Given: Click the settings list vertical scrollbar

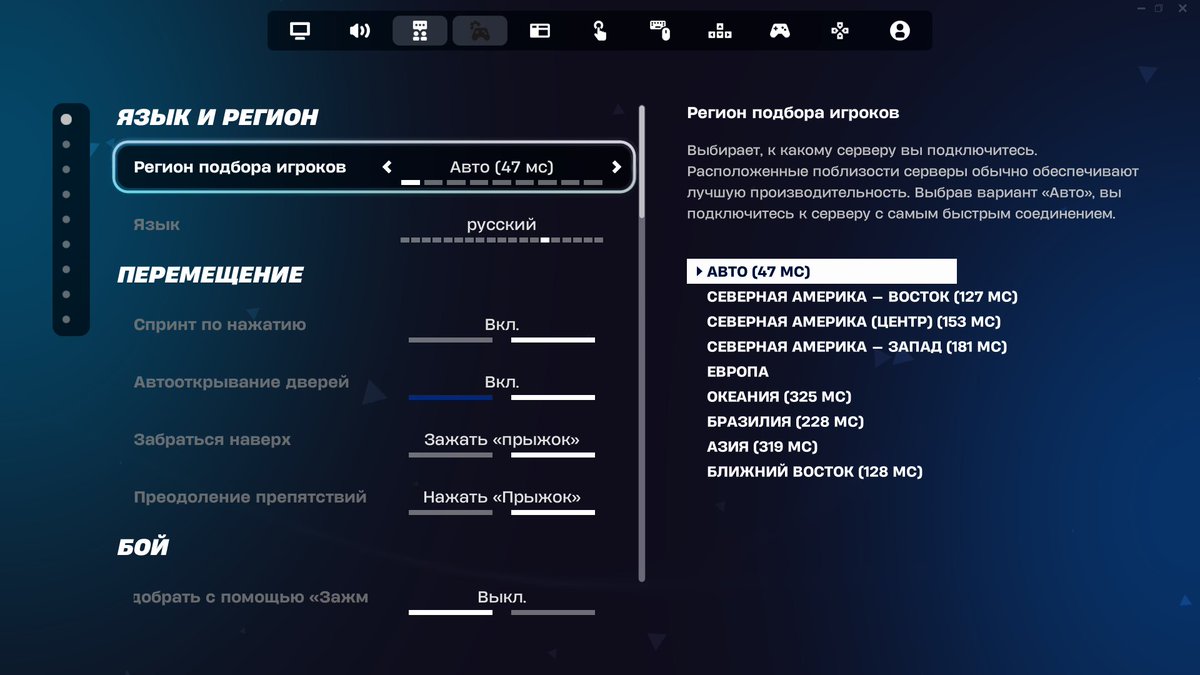Looking at the screenshot, I should (642, 342).
